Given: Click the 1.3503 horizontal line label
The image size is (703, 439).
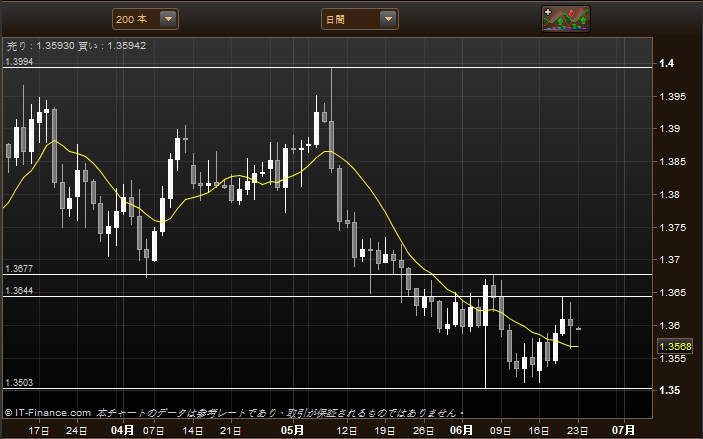Looking at the screenshot, I should 19,382.
